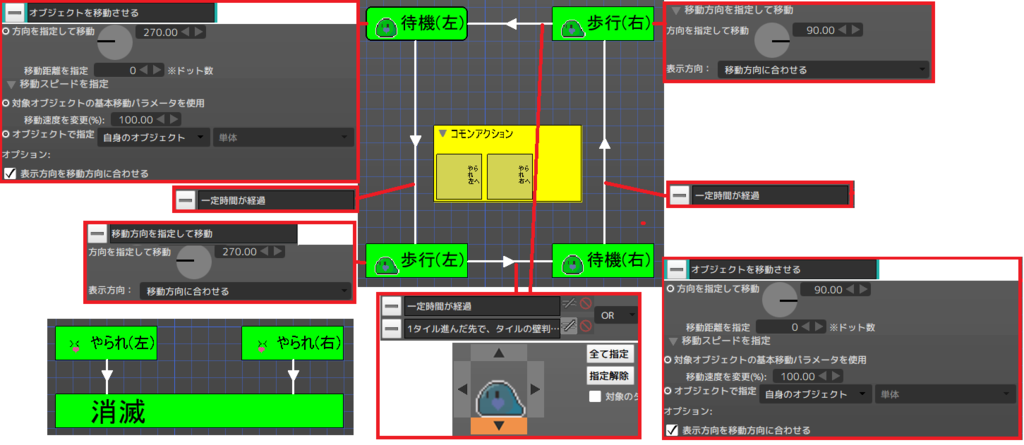Click the slime icon in the 歩行(左) node
Screen dimensions: 1024x445
[387, 263]
